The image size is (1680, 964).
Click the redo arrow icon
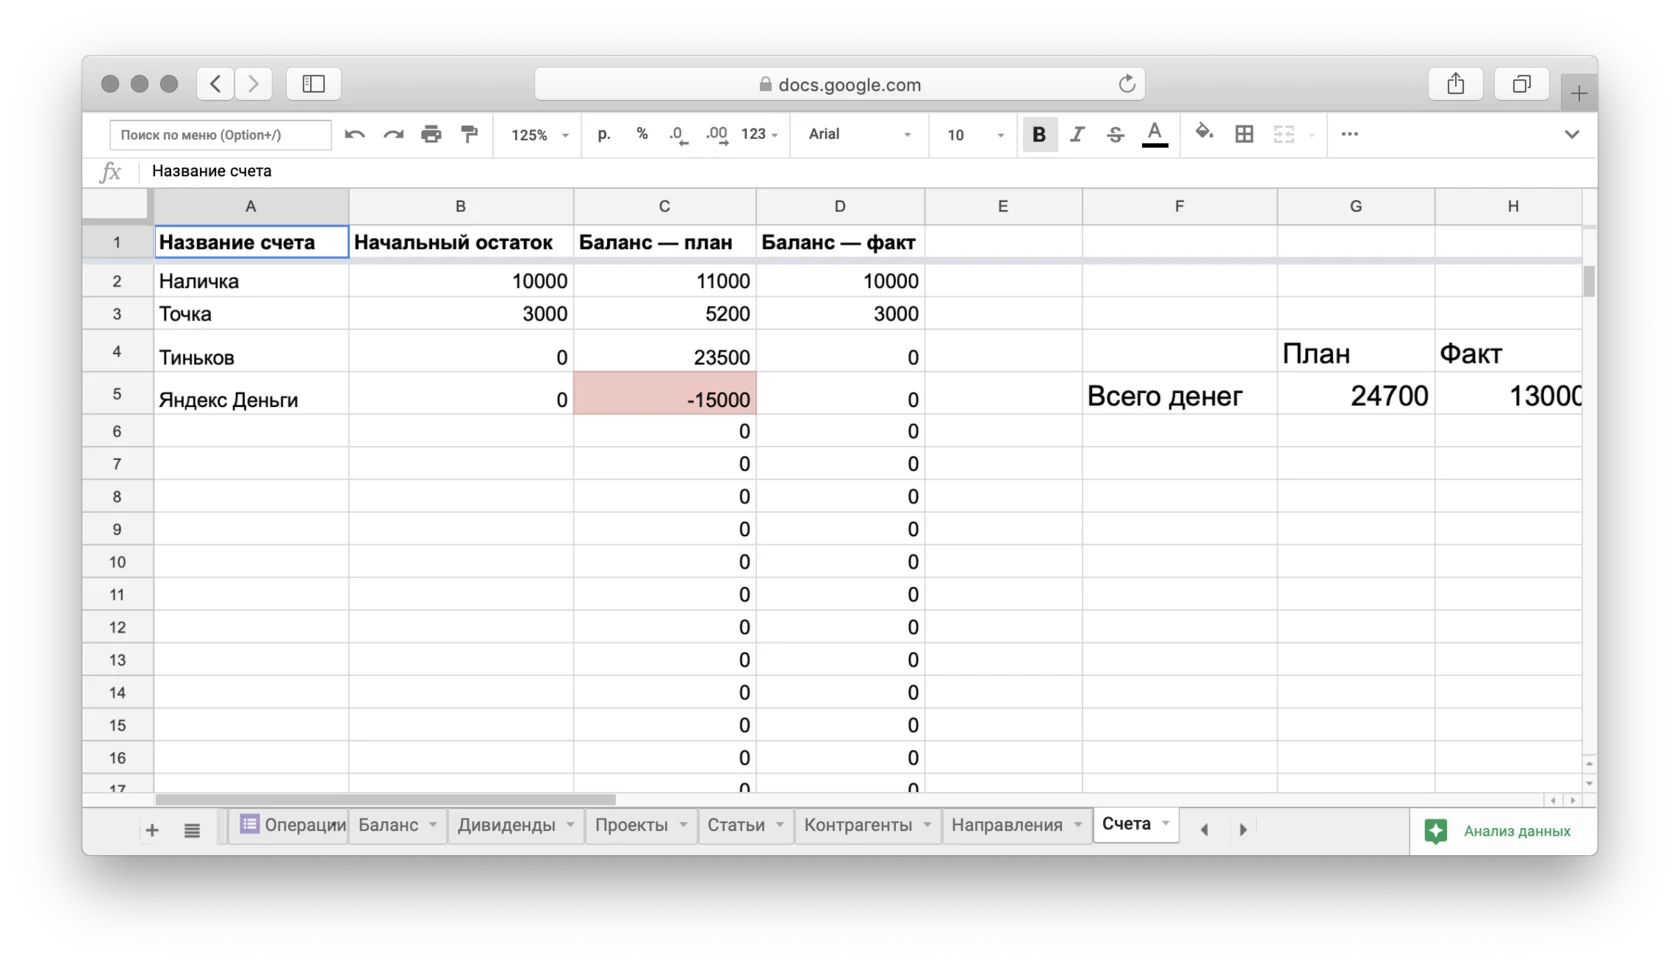(393, 135)
